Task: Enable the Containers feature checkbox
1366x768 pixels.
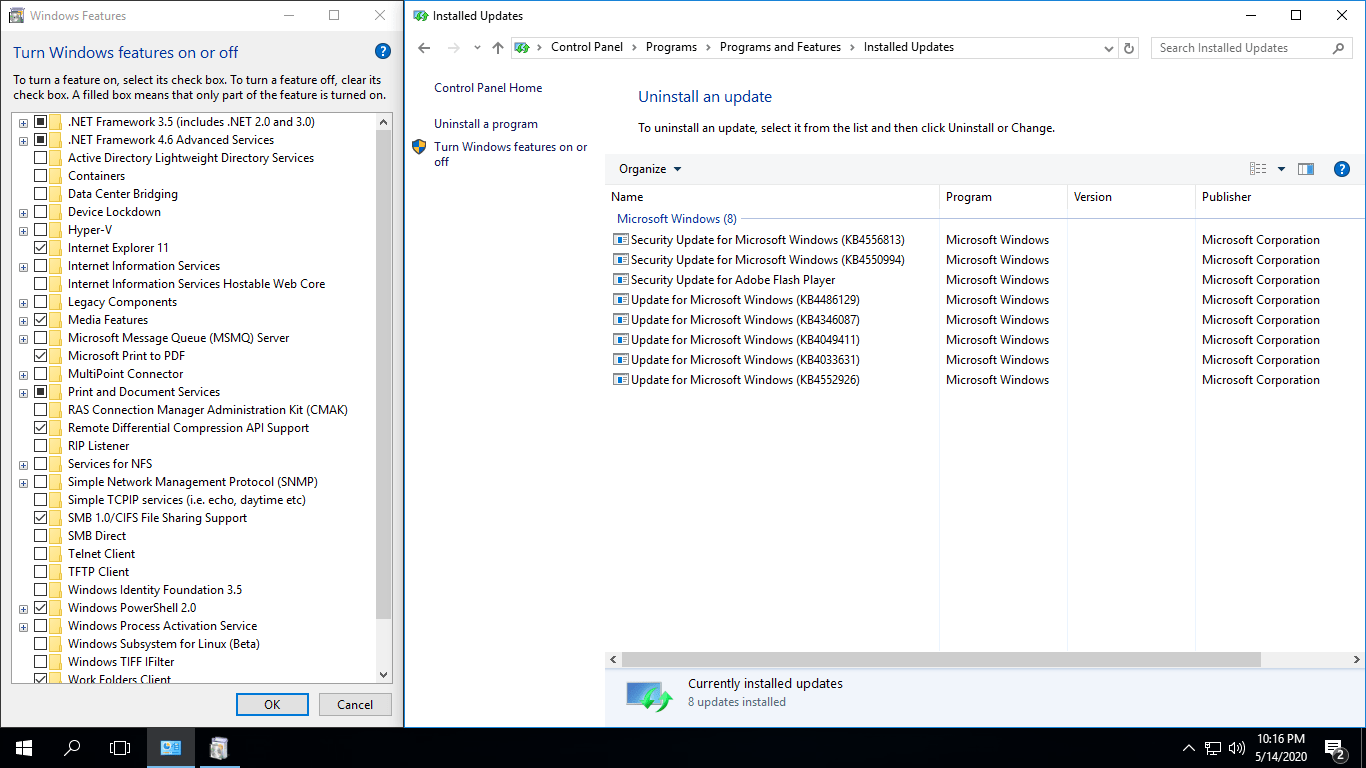Action: click(x=40, y=176)
